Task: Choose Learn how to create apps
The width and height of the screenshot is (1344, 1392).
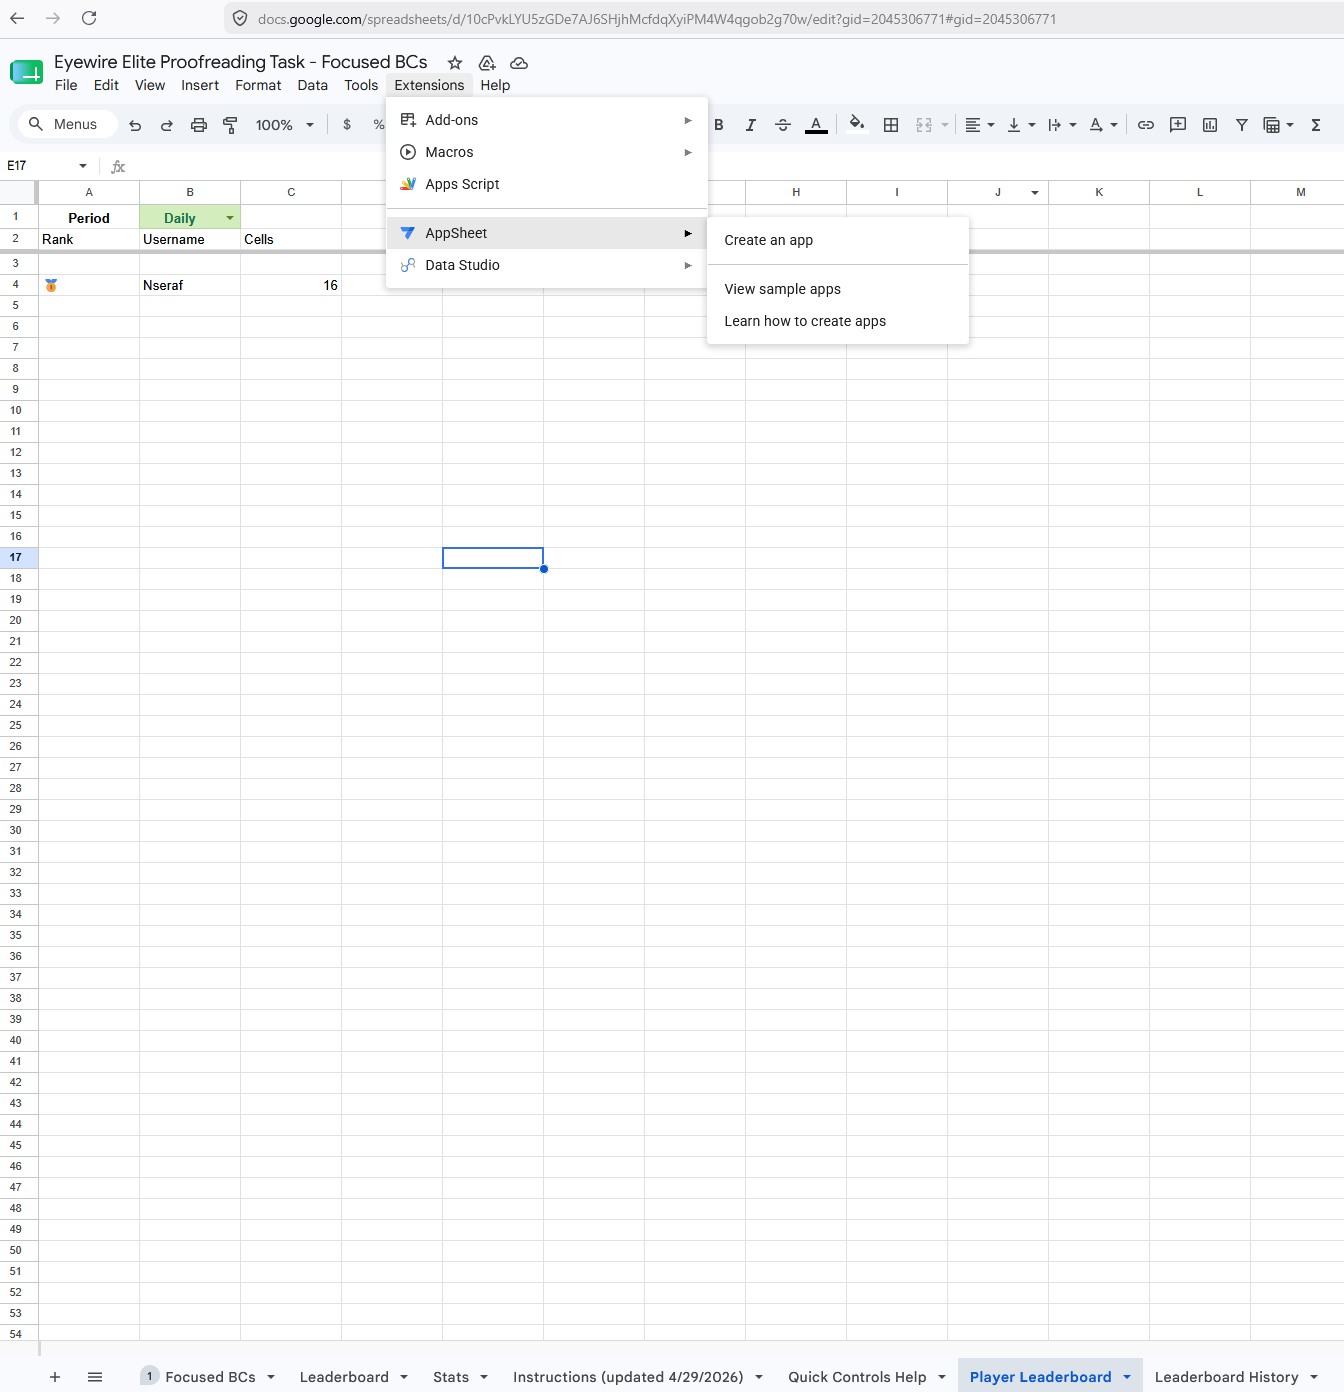Action: [838, 321]
